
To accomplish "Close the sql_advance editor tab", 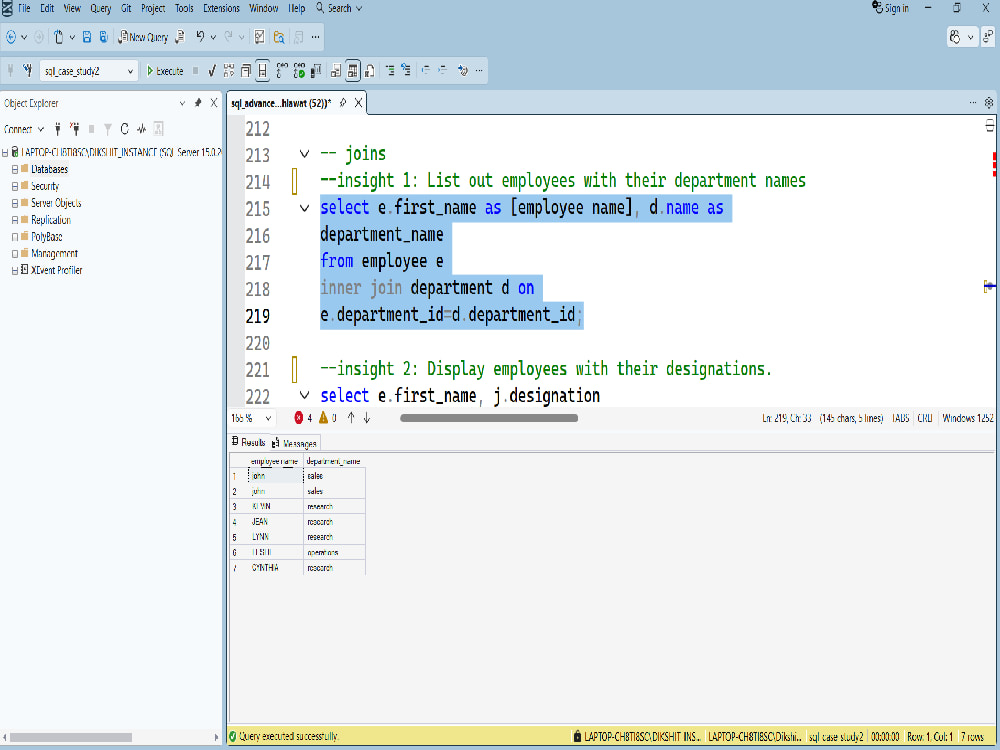I will pos(358,103).
